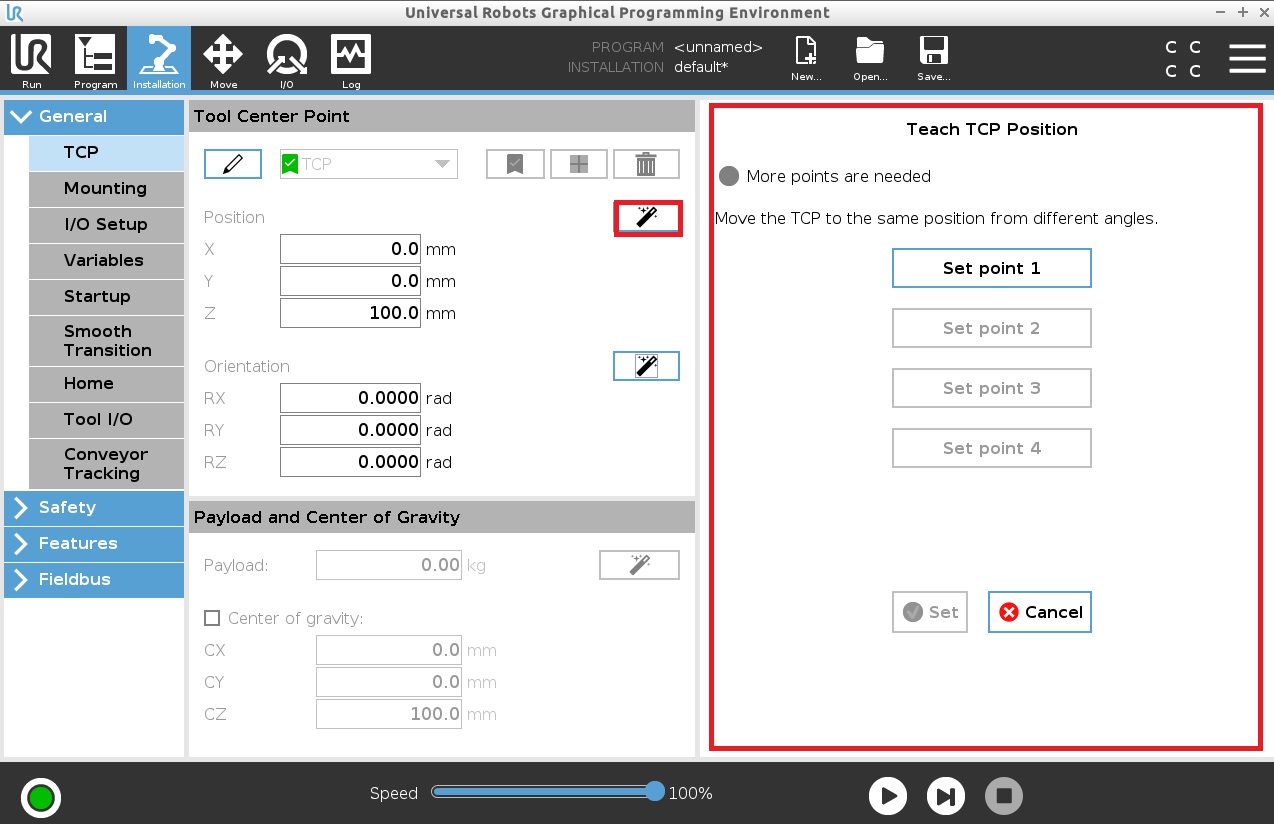Image resolution: width=1274 pixels, height=824 pixels.
Task: Click the Save floppy disk icon
Action: 934,59
